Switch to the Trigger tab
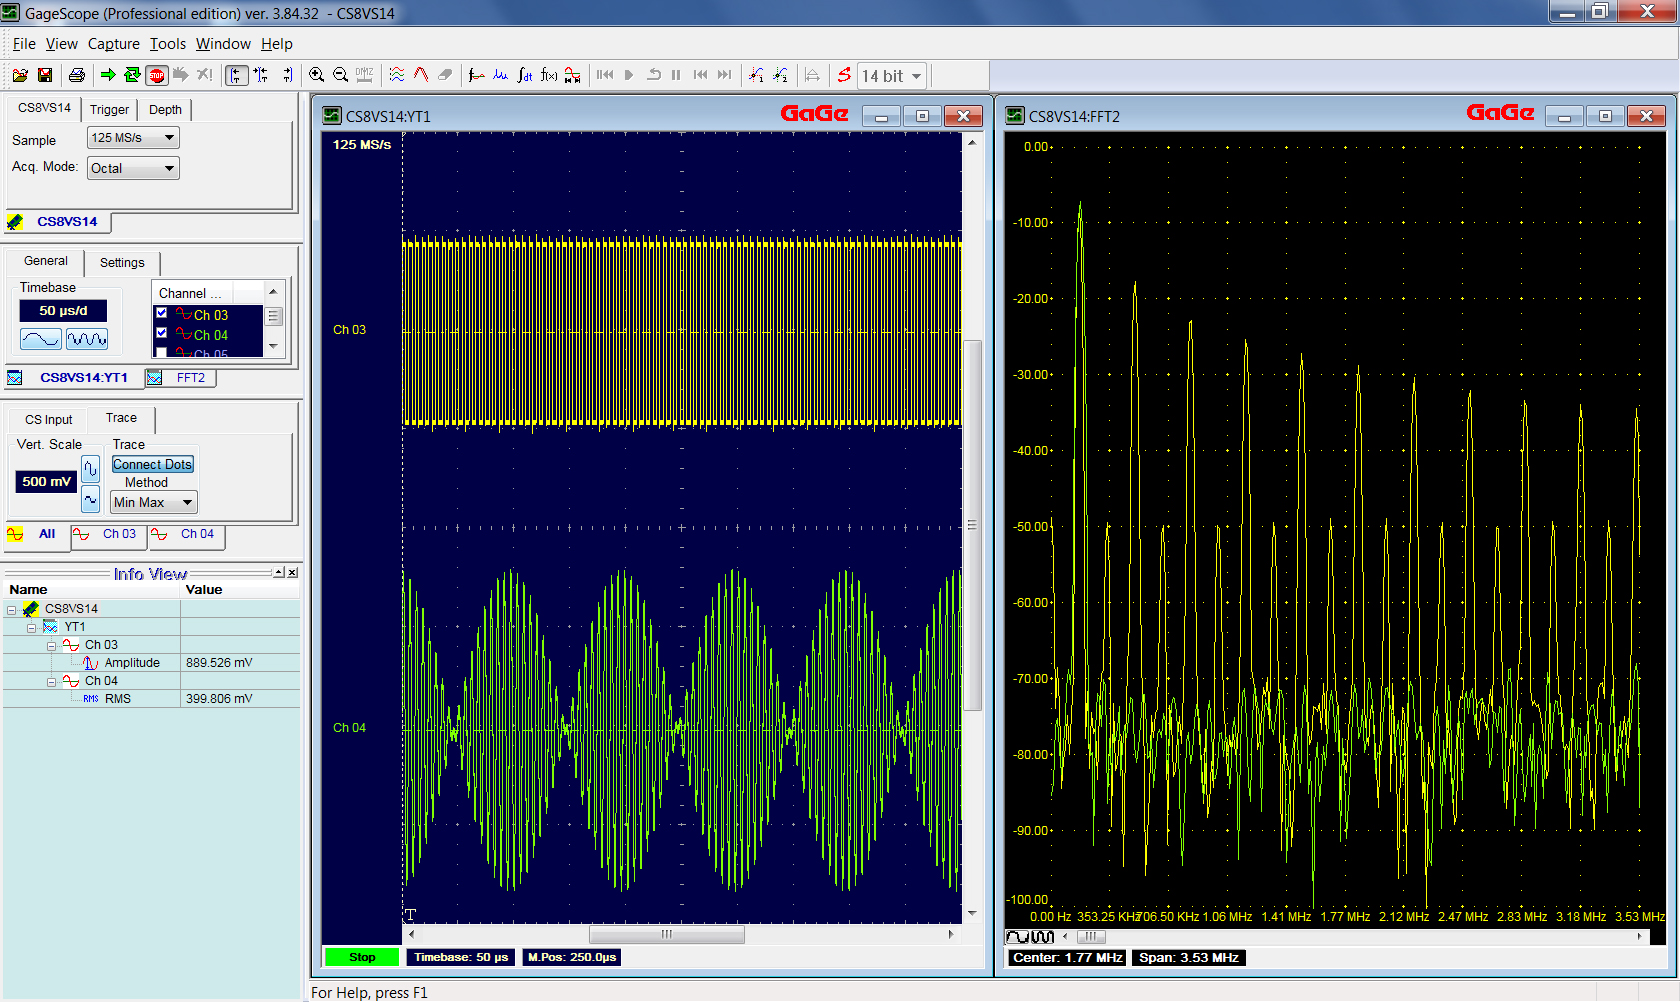Screen dimensions: 1680x1002 coord(109,110)
